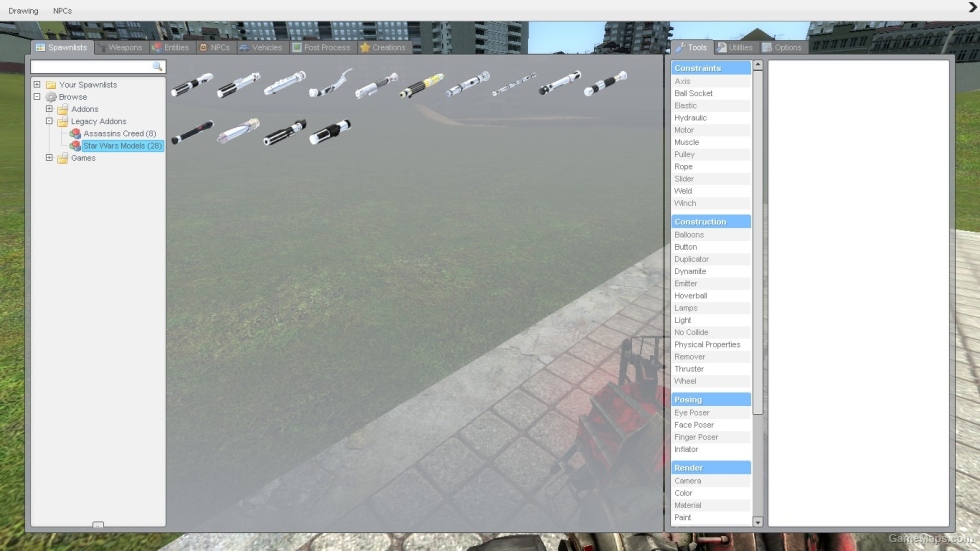Select the Rope tool
Screen dimensions: 980x551
coord(711,166)
